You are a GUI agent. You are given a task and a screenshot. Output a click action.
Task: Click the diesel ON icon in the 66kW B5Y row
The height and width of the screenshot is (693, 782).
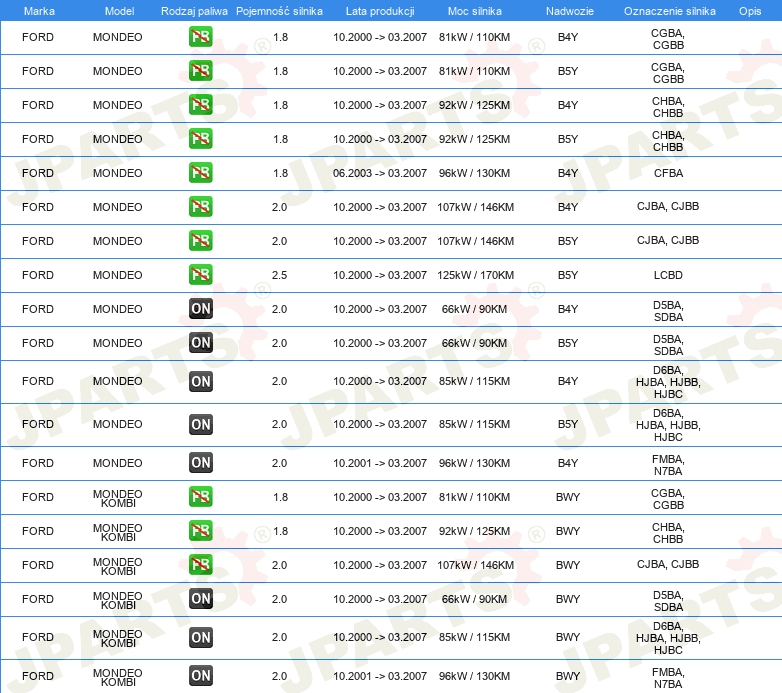click(200, 343)
